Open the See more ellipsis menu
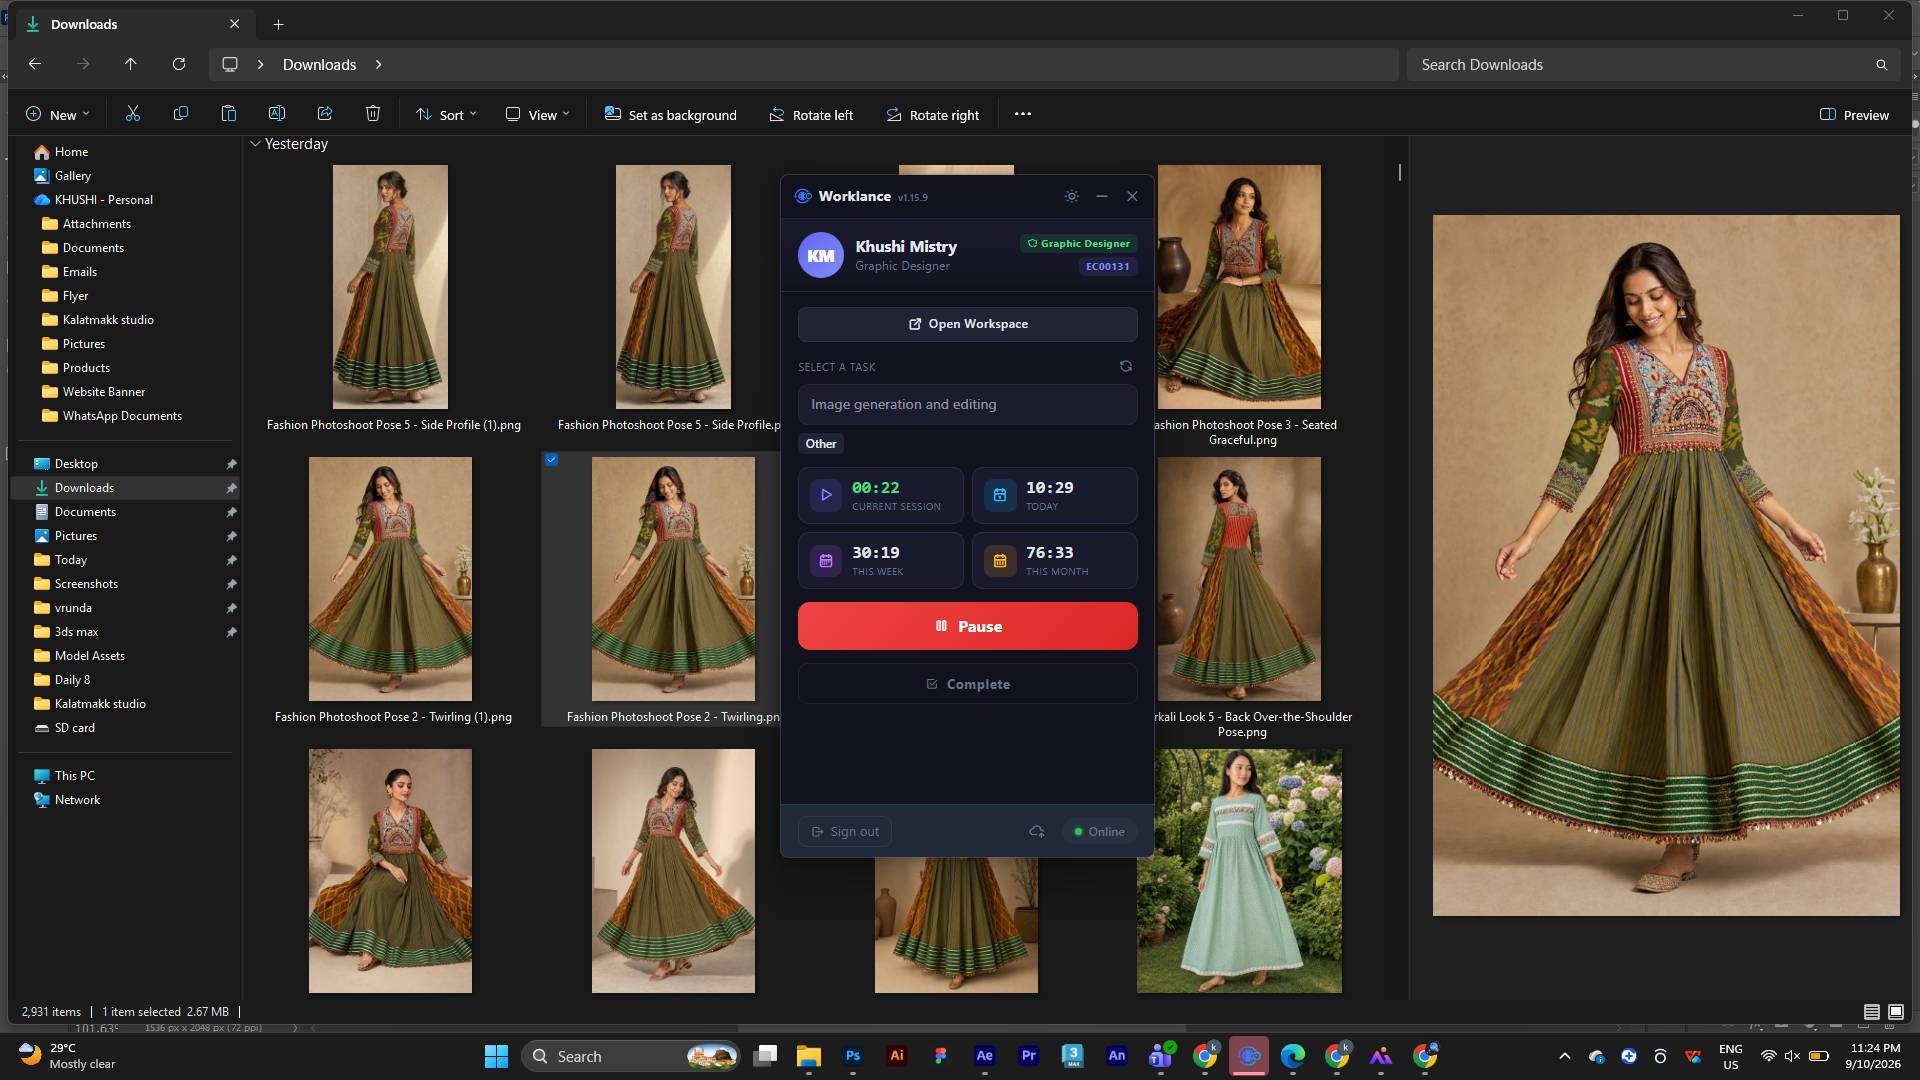Screen dimensions: 1920x1080 [x=1022, y=114]
